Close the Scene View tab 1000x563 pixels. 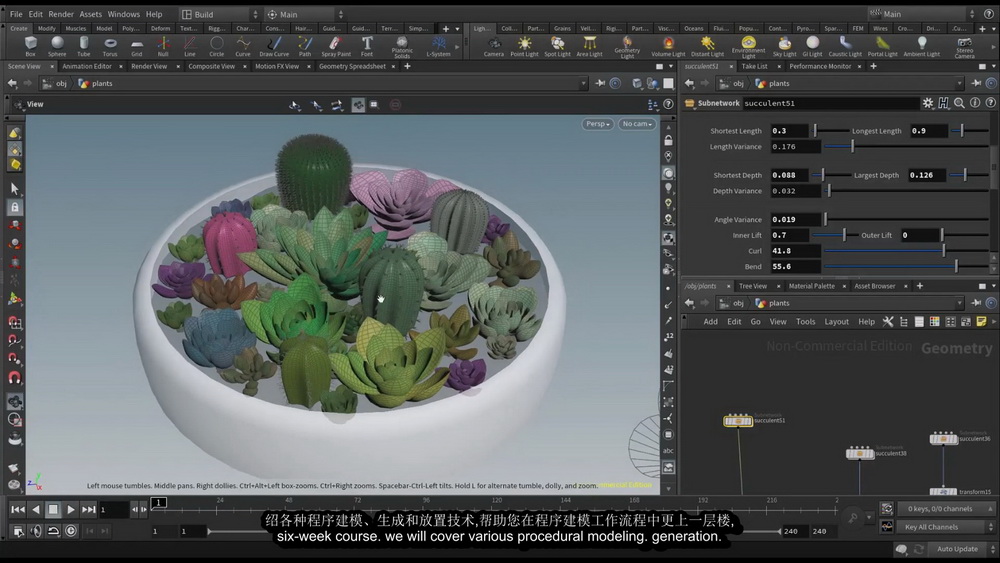(52, 66)
